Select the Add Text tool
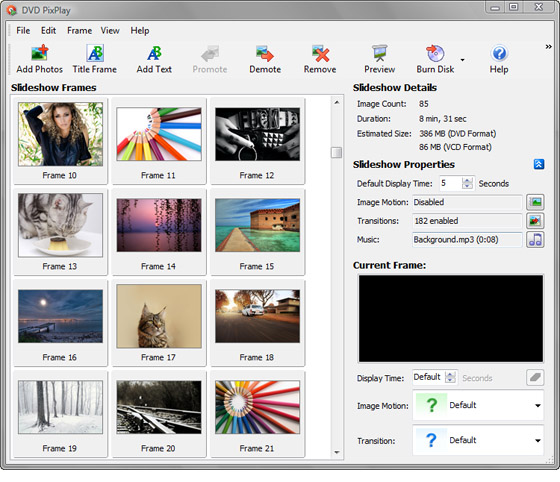Screen dimensions: 560x482 (154, 59)
